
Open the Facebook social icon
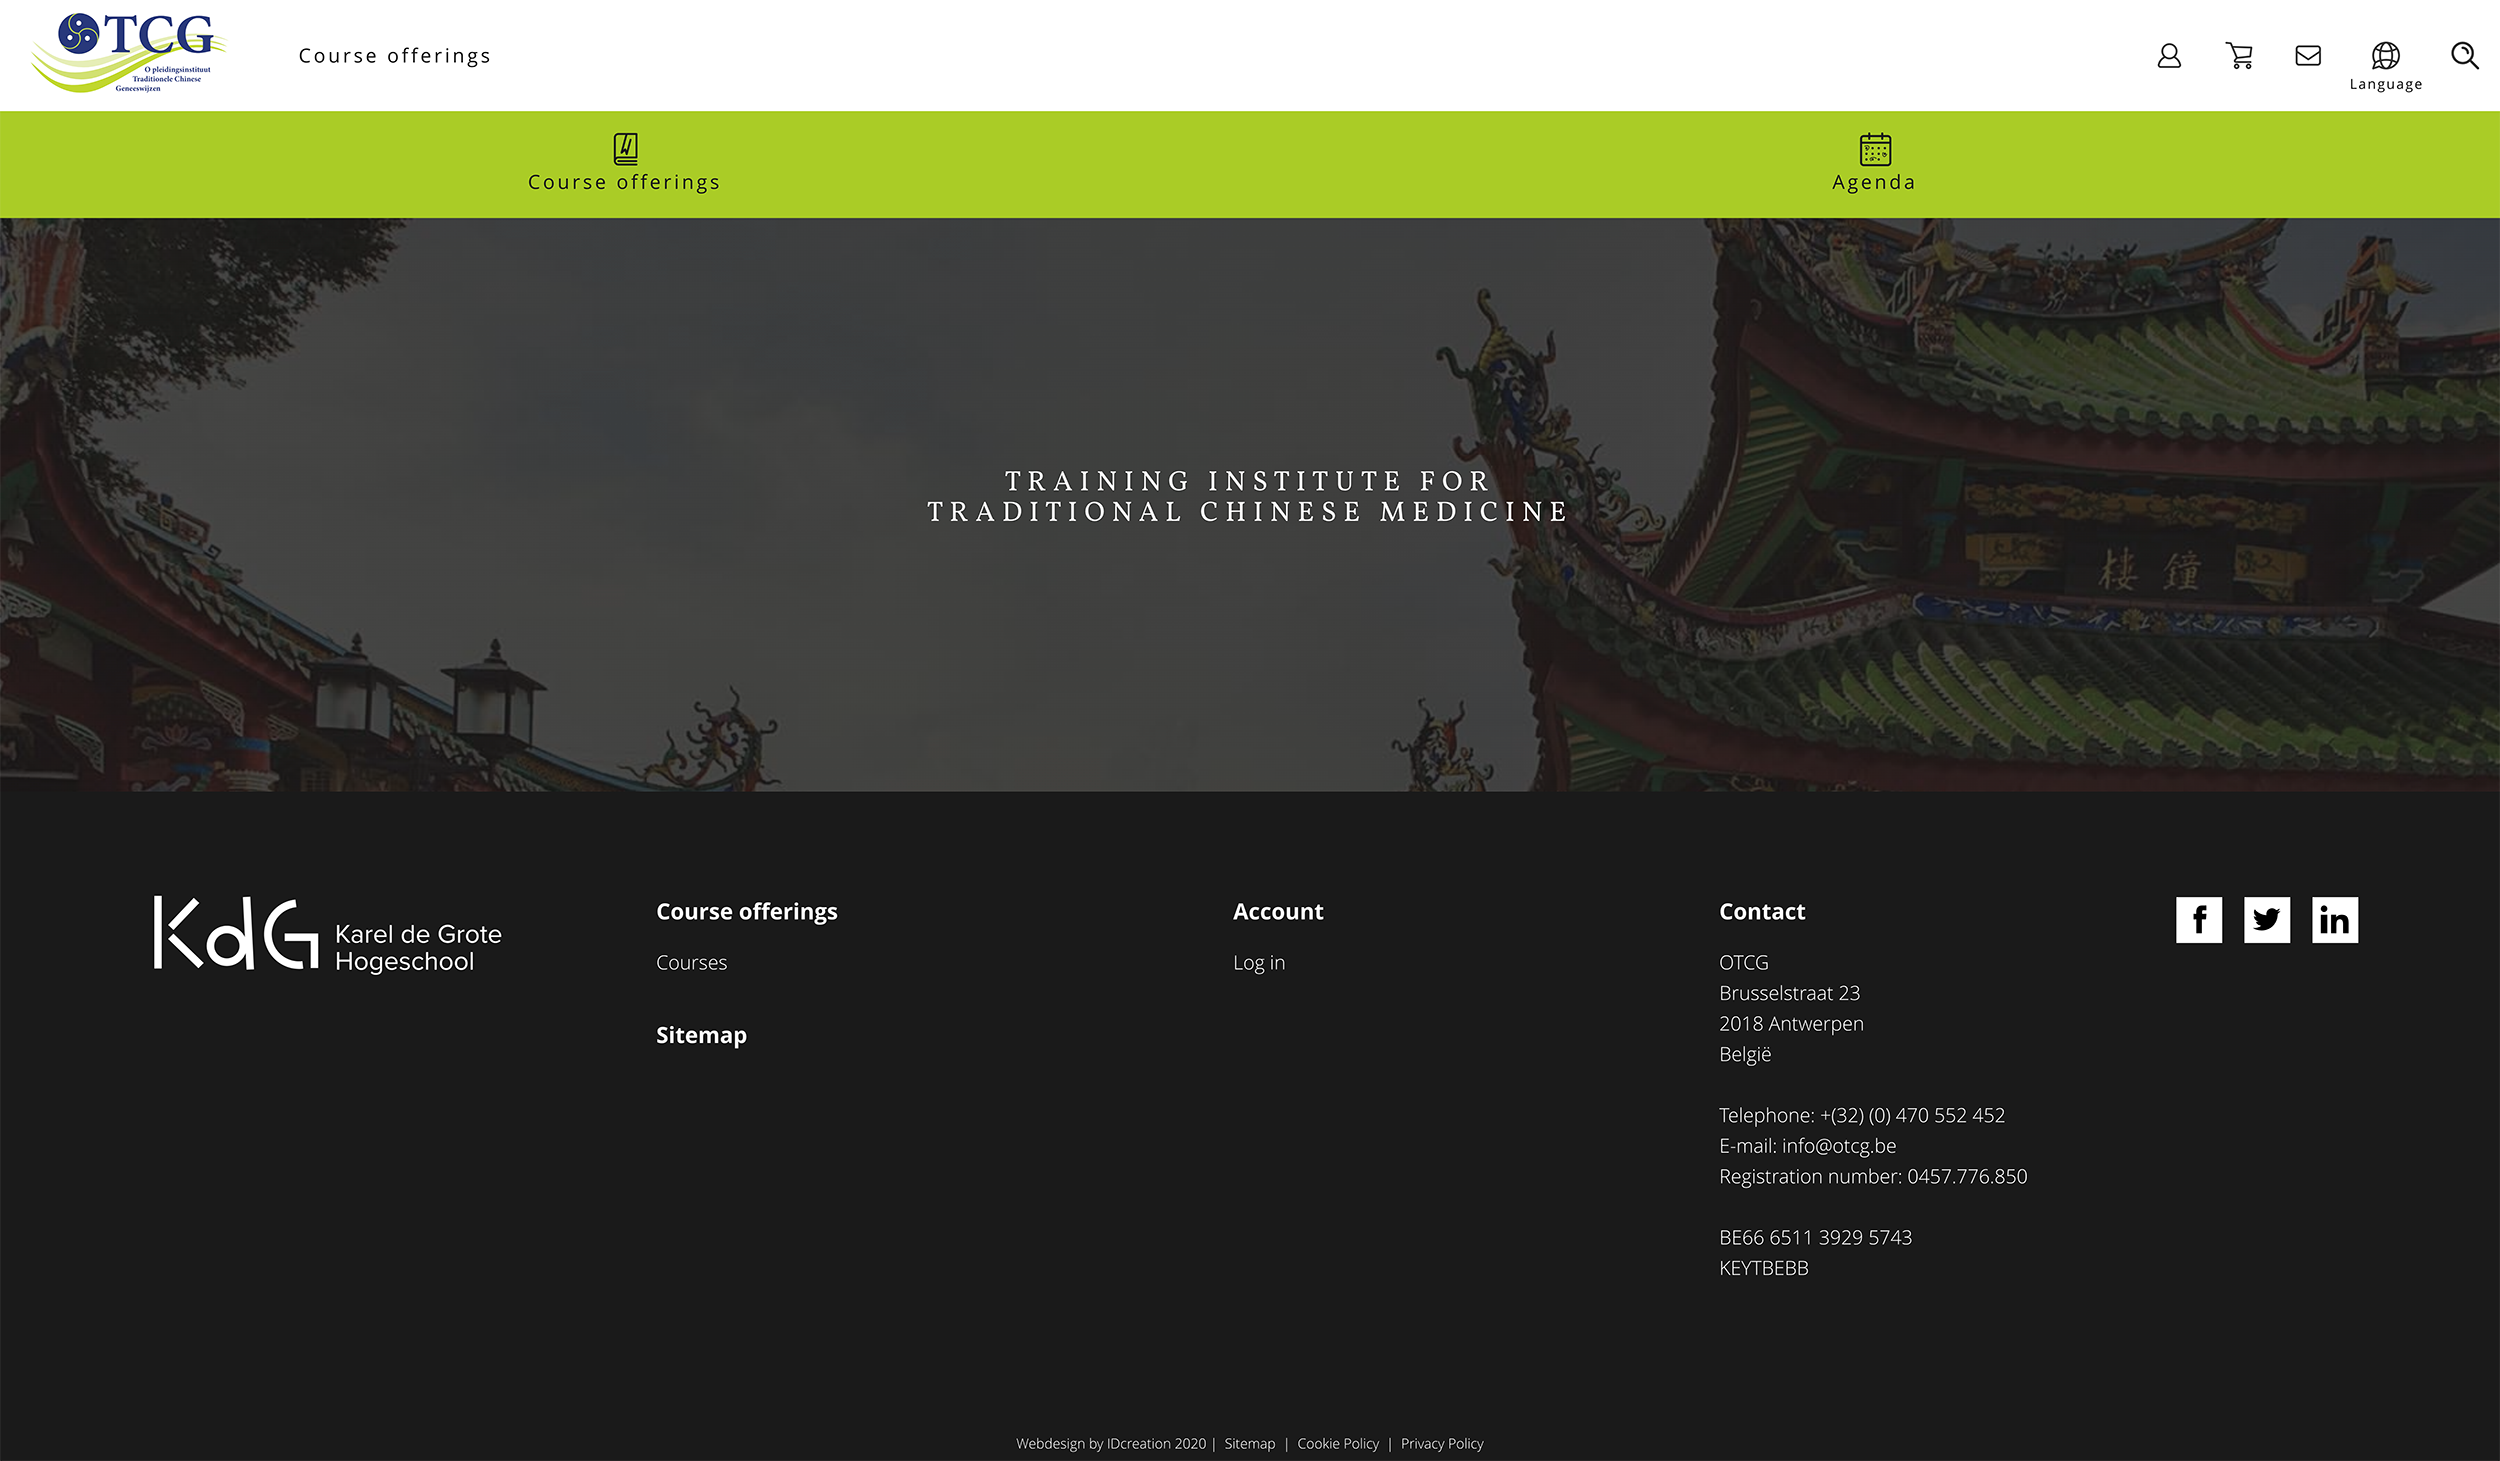coord(2198,919)
